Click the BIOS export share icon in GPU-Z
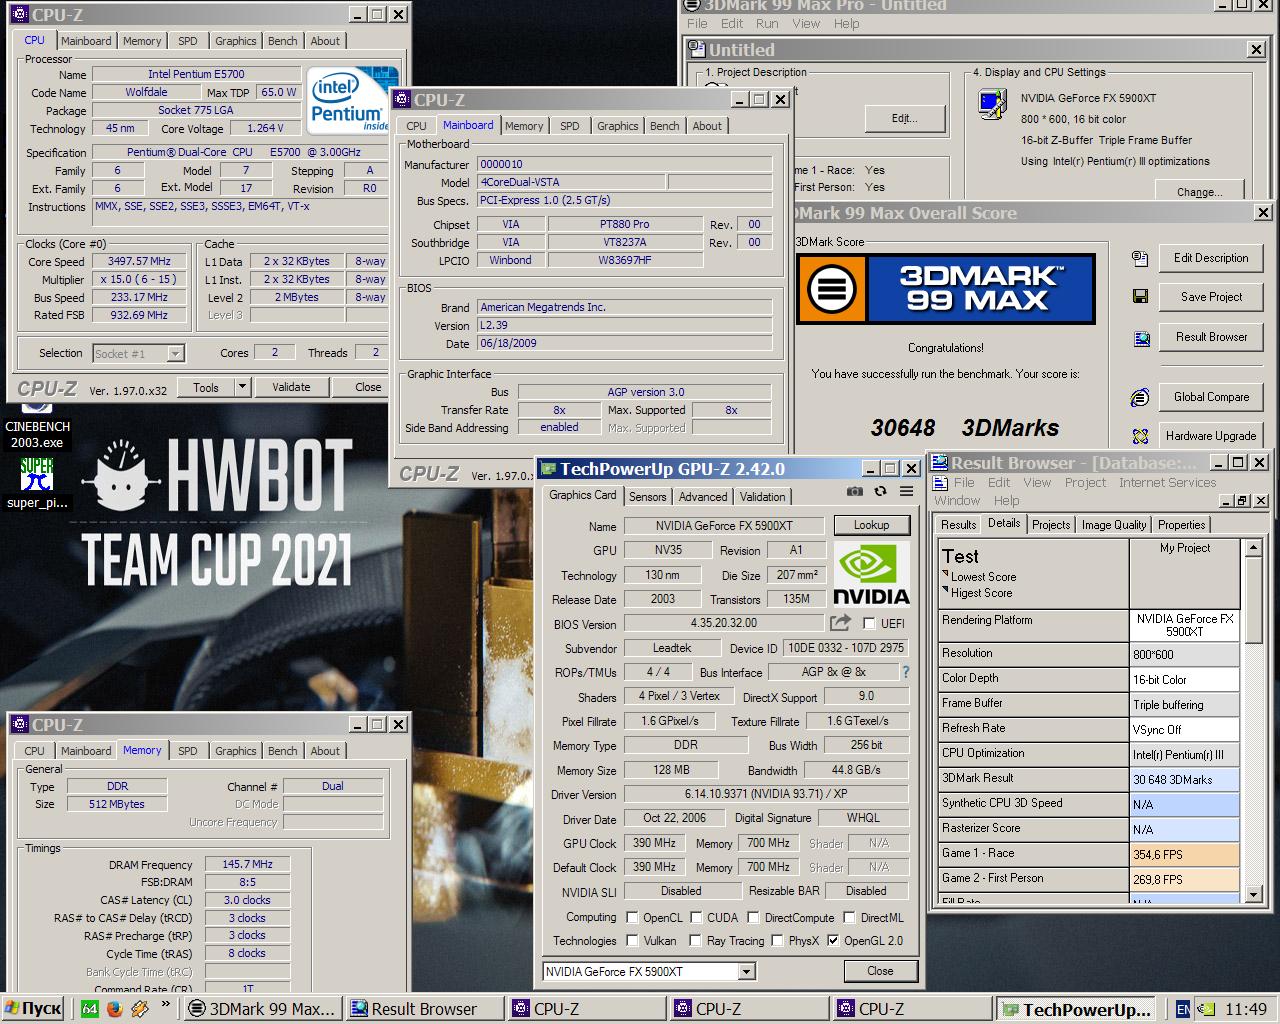The image size is (1280, 1024). [x=840, y=623]
